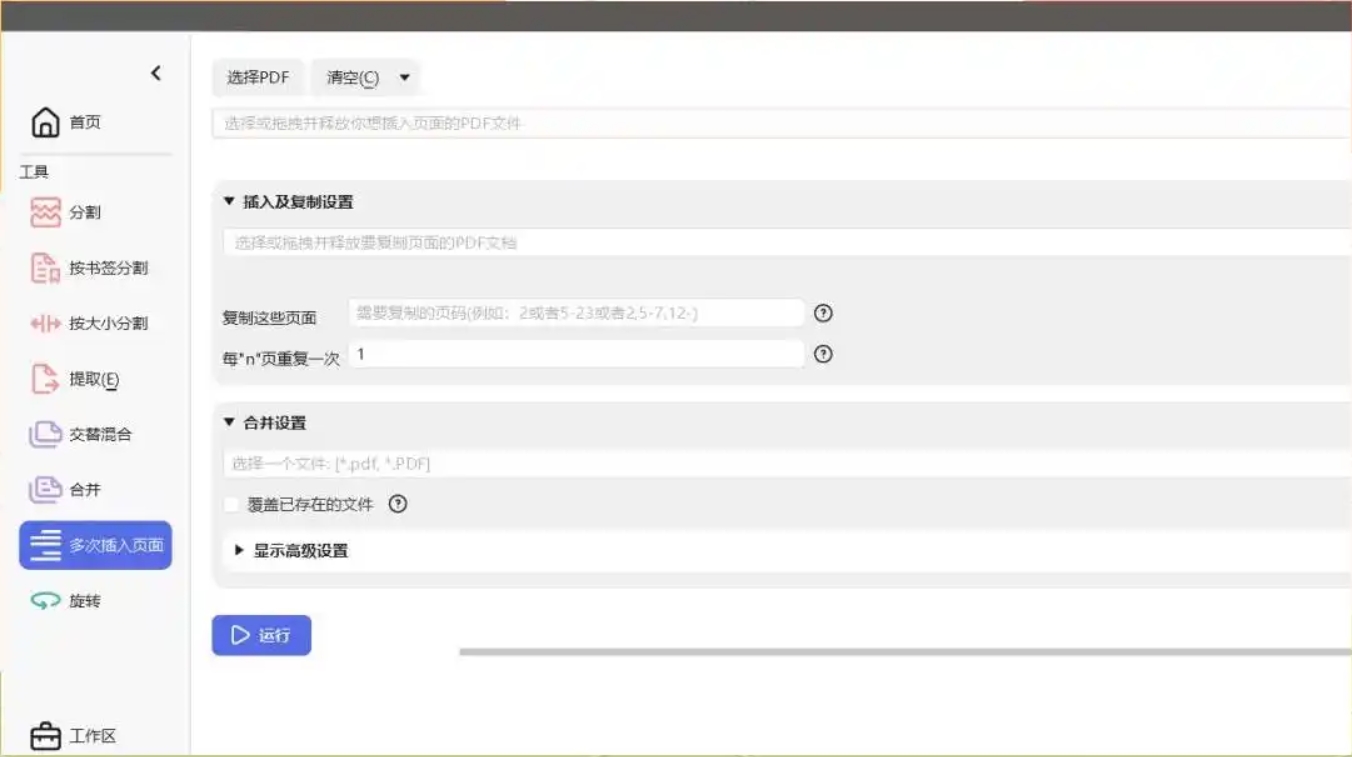Enable the 覆盖已存在的文件 checkbox
1352x757 pixels.
(x=231, y=505)
